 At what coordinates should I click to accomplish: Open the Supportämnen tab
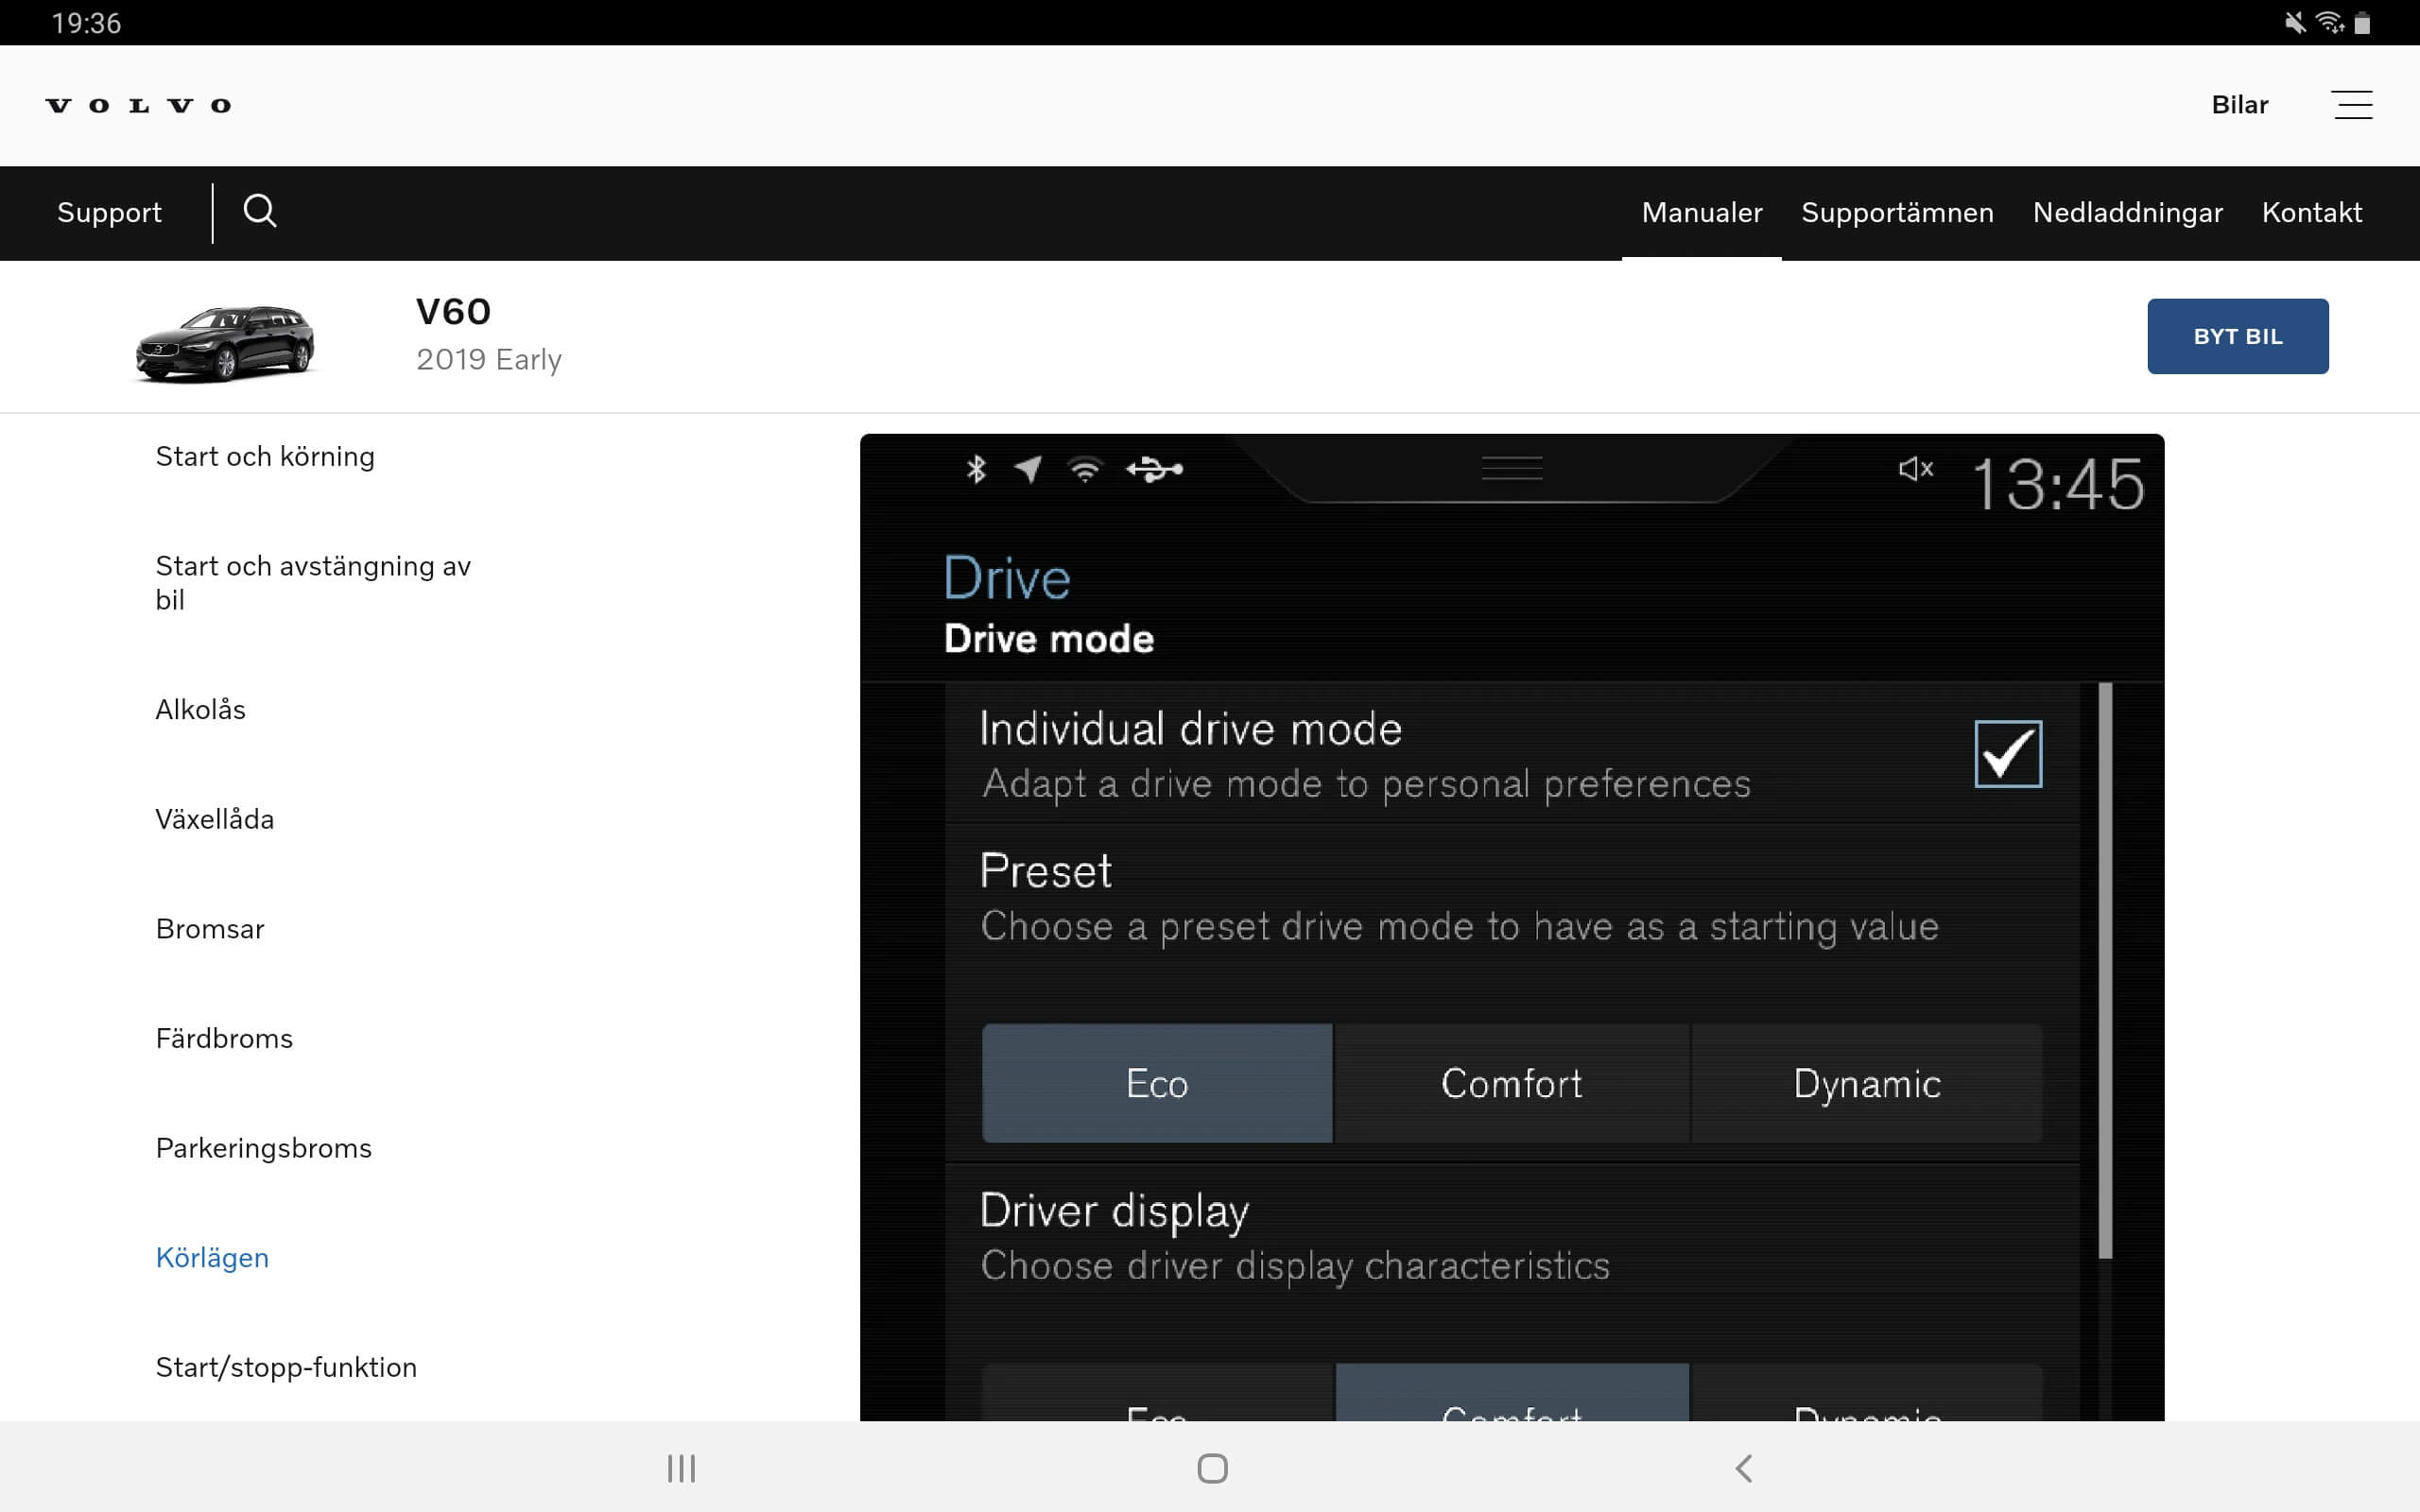click(1897, 212)
